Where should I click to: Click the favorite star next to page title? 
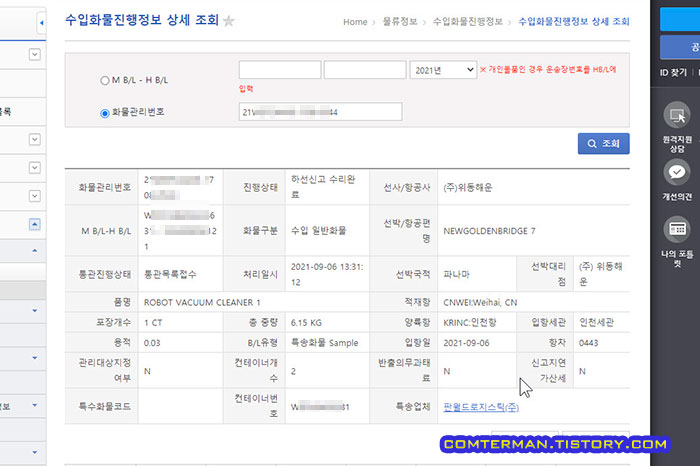click(x=229, y=21)
